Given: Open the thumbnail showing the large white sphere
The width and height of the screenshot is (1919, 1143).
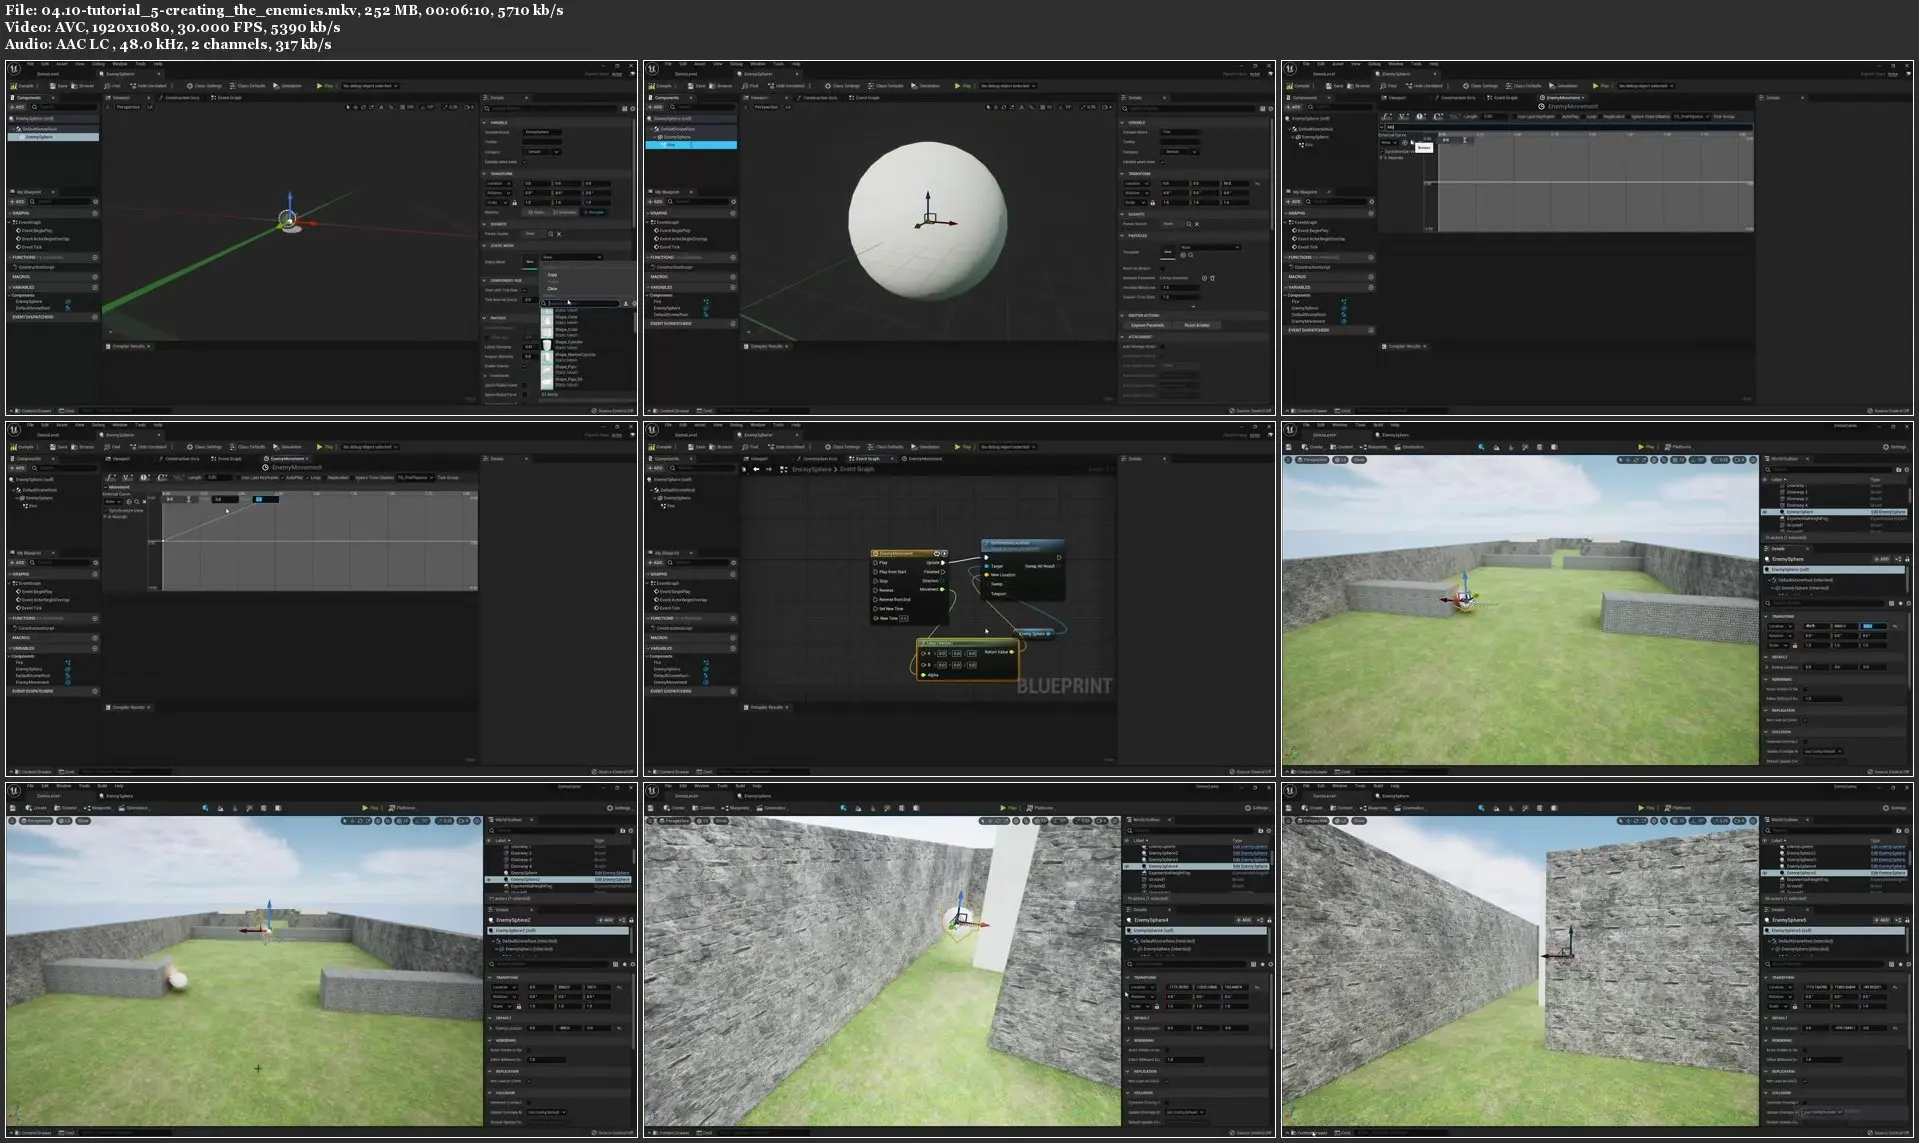Looking at the screenshot, I should 959,237.
